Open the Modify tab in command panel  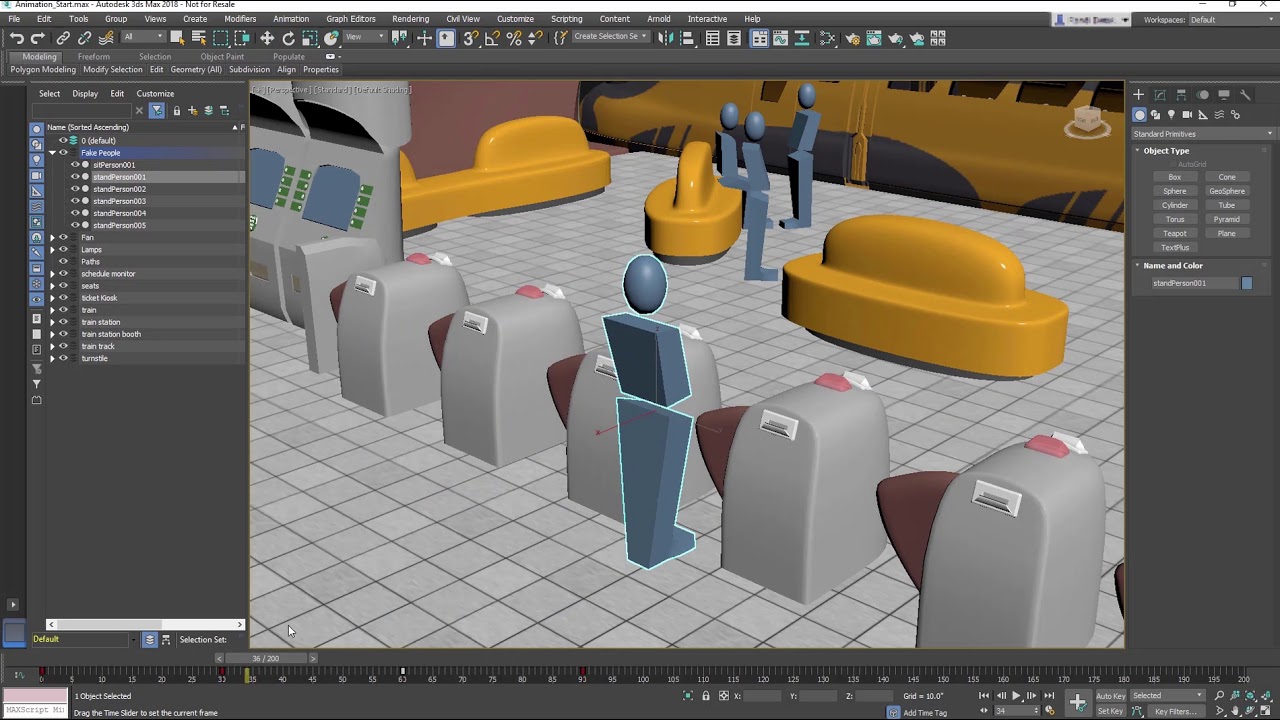click(x=1160, y=95)
